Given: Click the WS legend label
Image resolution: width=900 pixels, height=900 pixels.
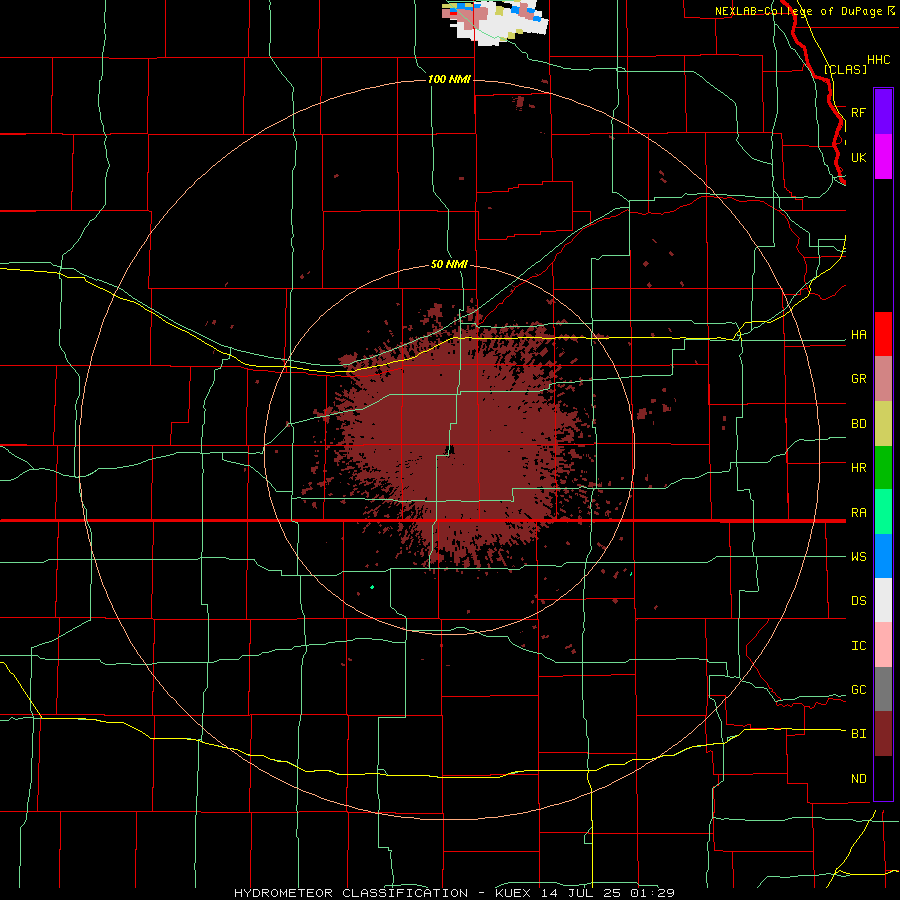Looking at the screenshot, I should click(x=858, y=557).
